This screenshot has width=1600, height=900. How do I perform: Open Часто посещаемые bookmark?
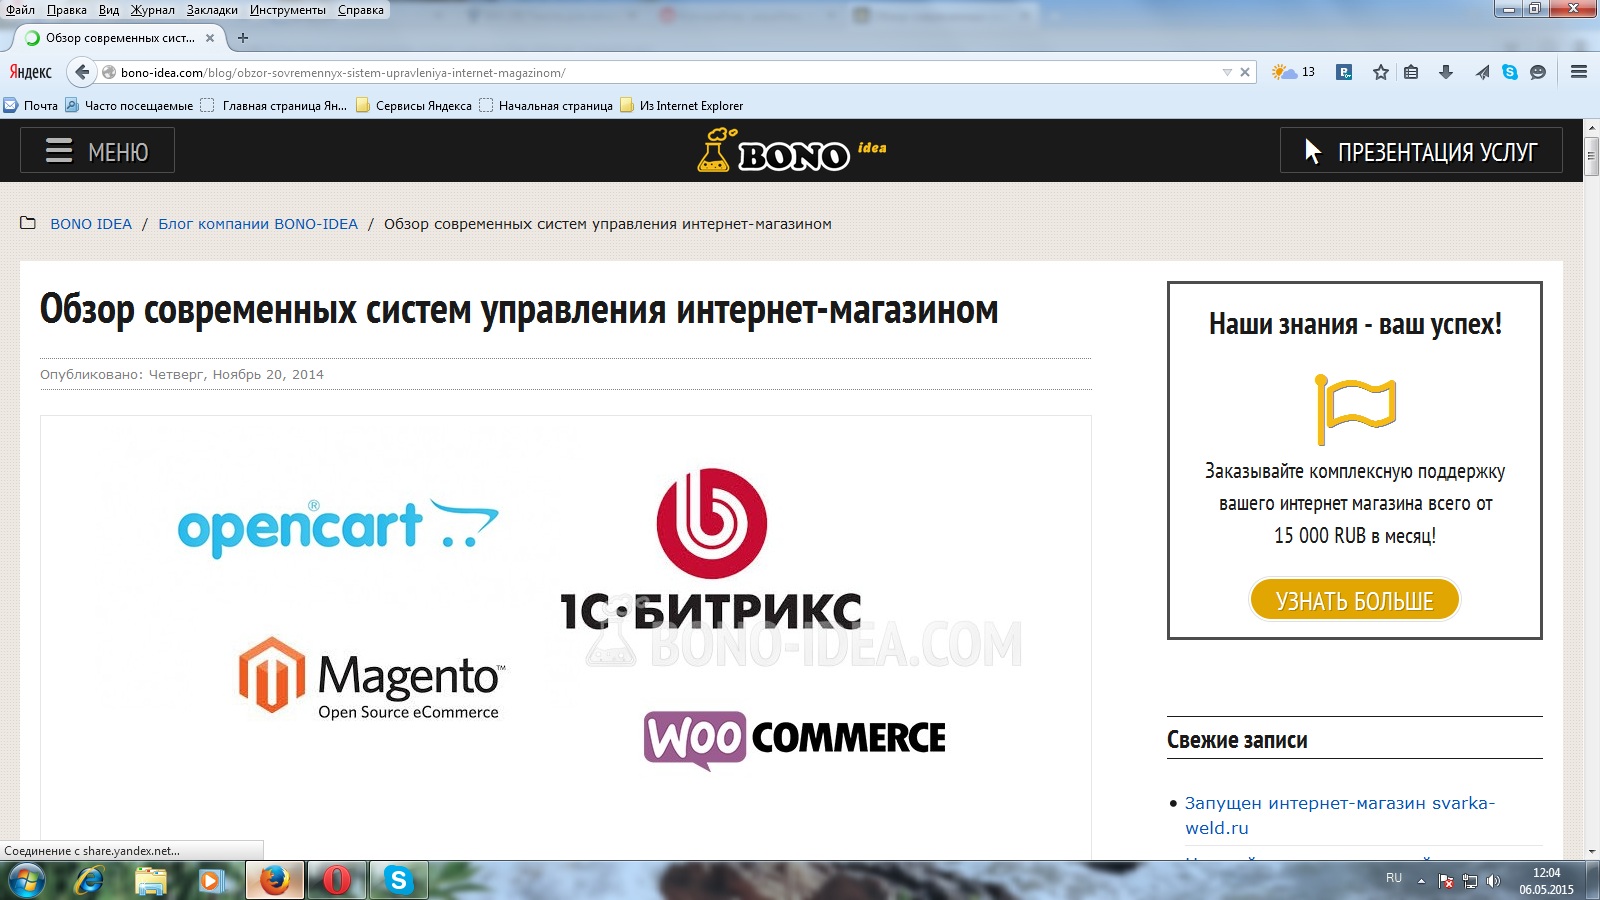(x=129, y=105)
